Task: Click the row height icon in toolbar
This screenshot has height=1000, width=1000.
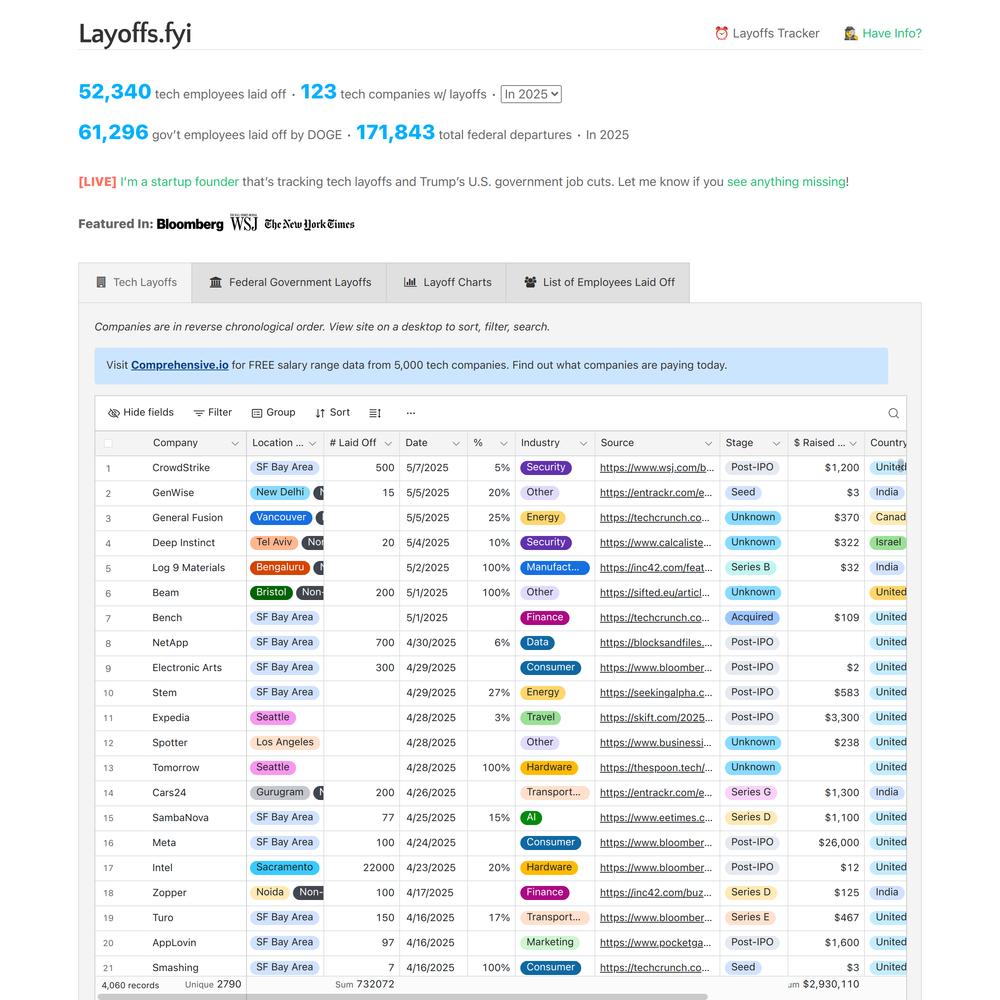Action: coord(375,413)
